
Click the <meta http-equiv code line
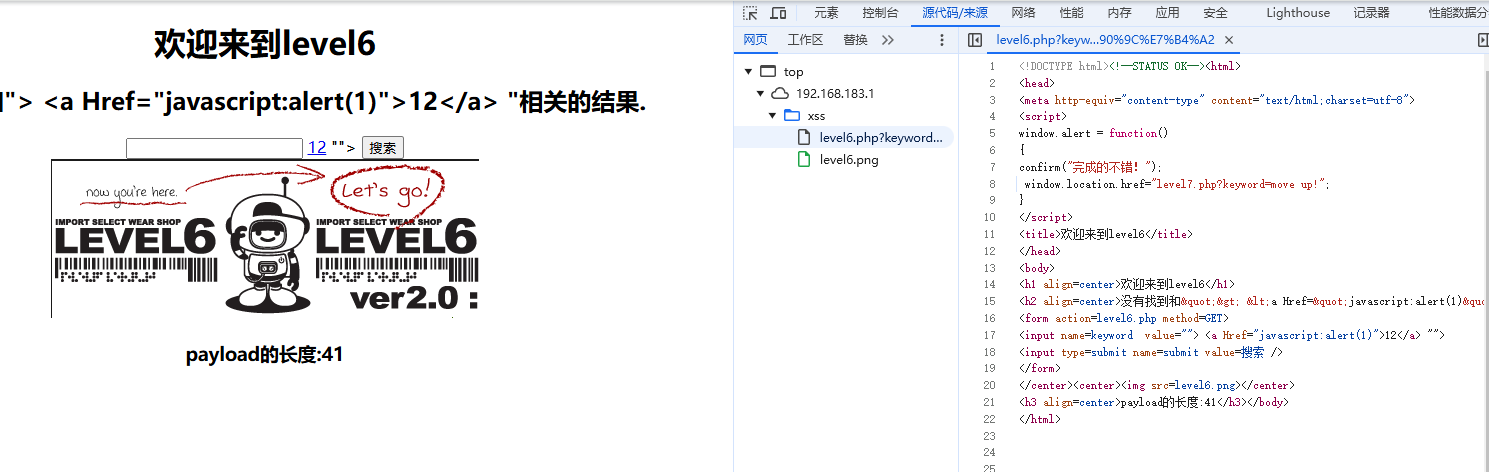(1216, 100)
